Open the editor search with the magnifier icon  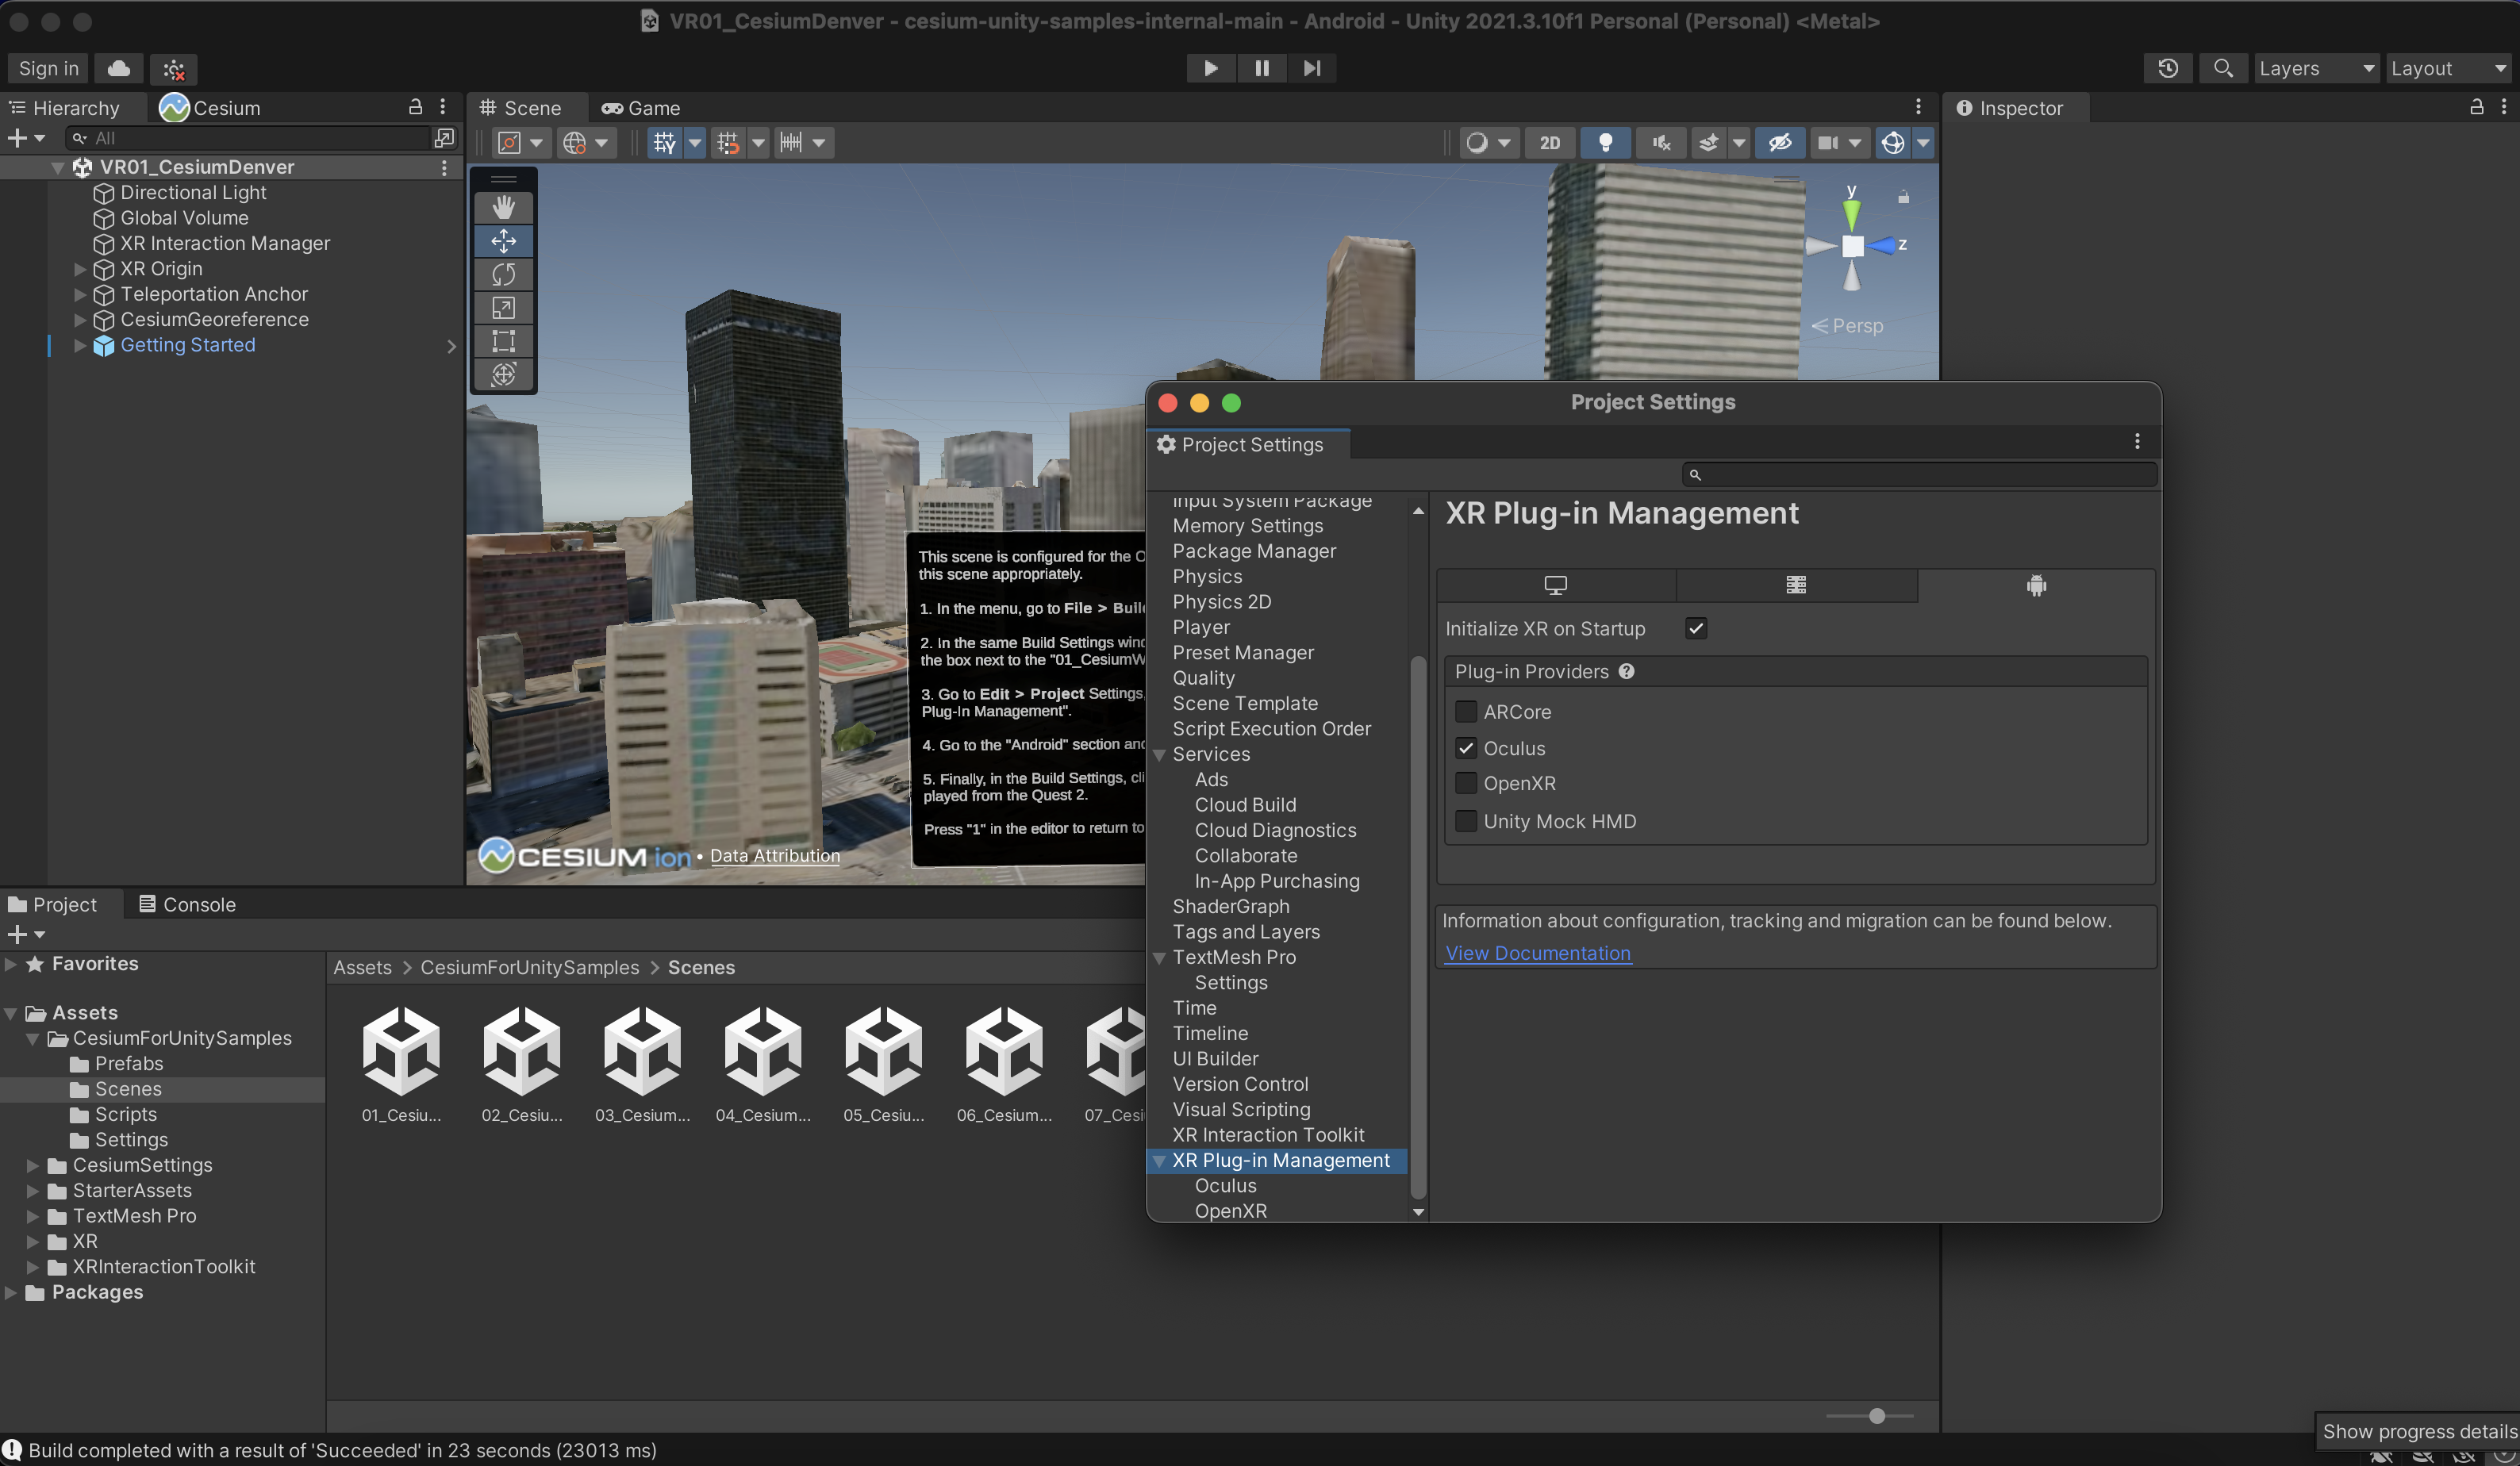click(x=2223, y=68)
